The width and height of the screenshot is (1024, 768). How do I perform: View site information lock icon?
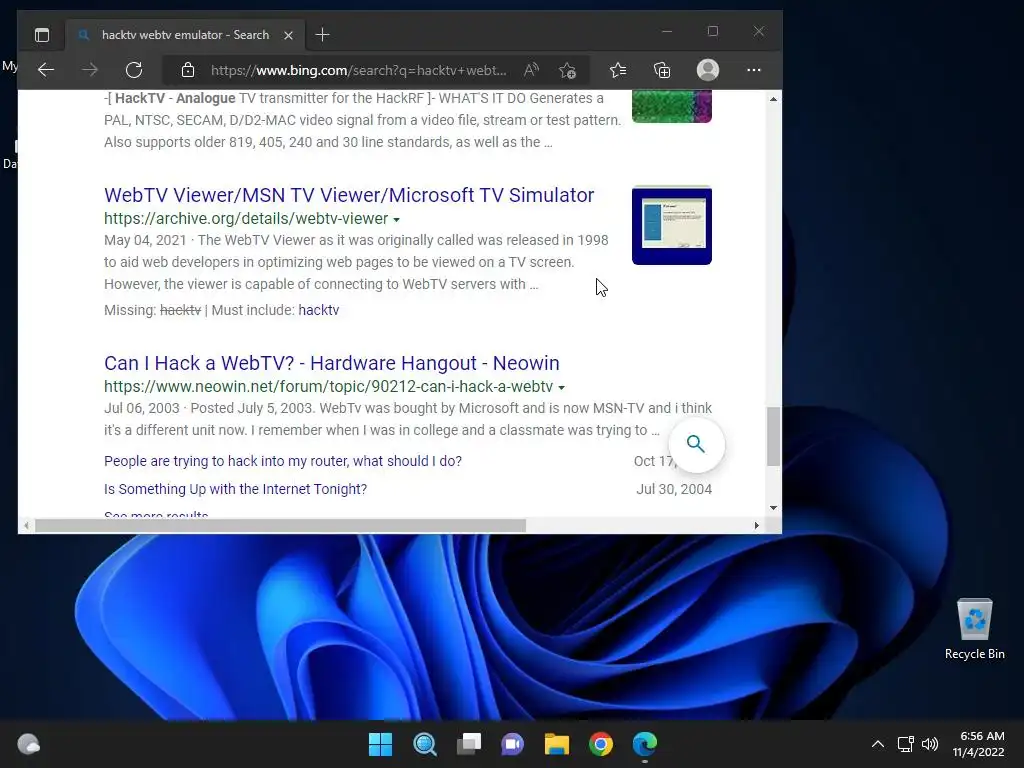pos(187,70)
